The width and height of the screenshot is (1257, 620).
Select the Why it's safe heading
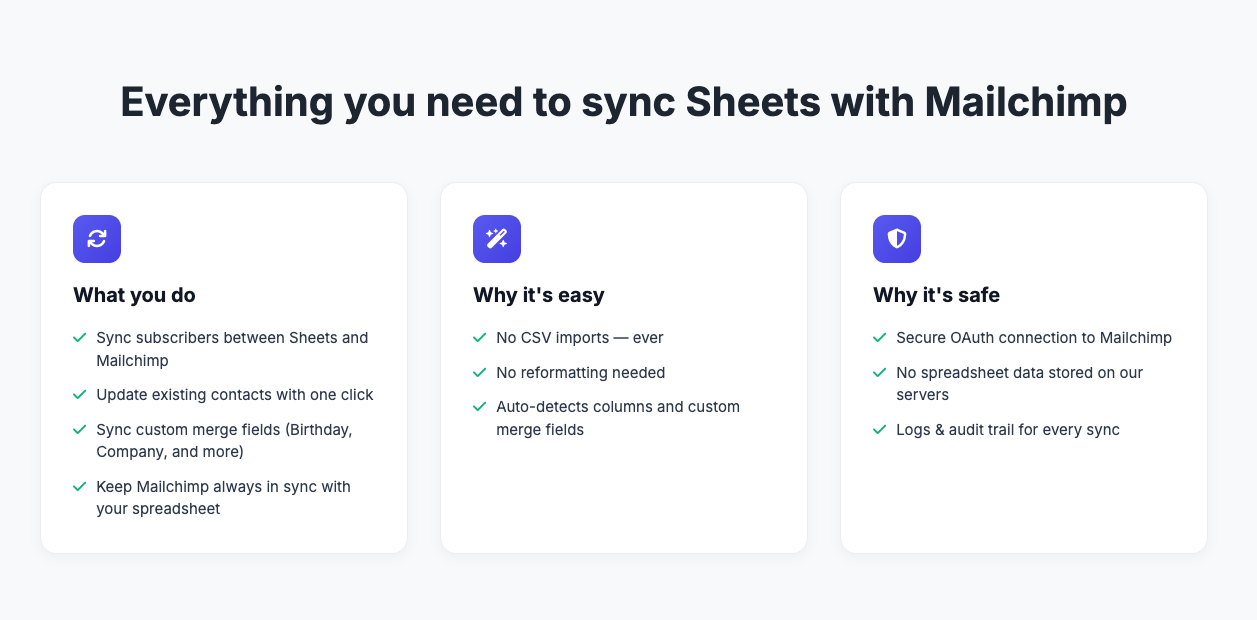(937, 295)
